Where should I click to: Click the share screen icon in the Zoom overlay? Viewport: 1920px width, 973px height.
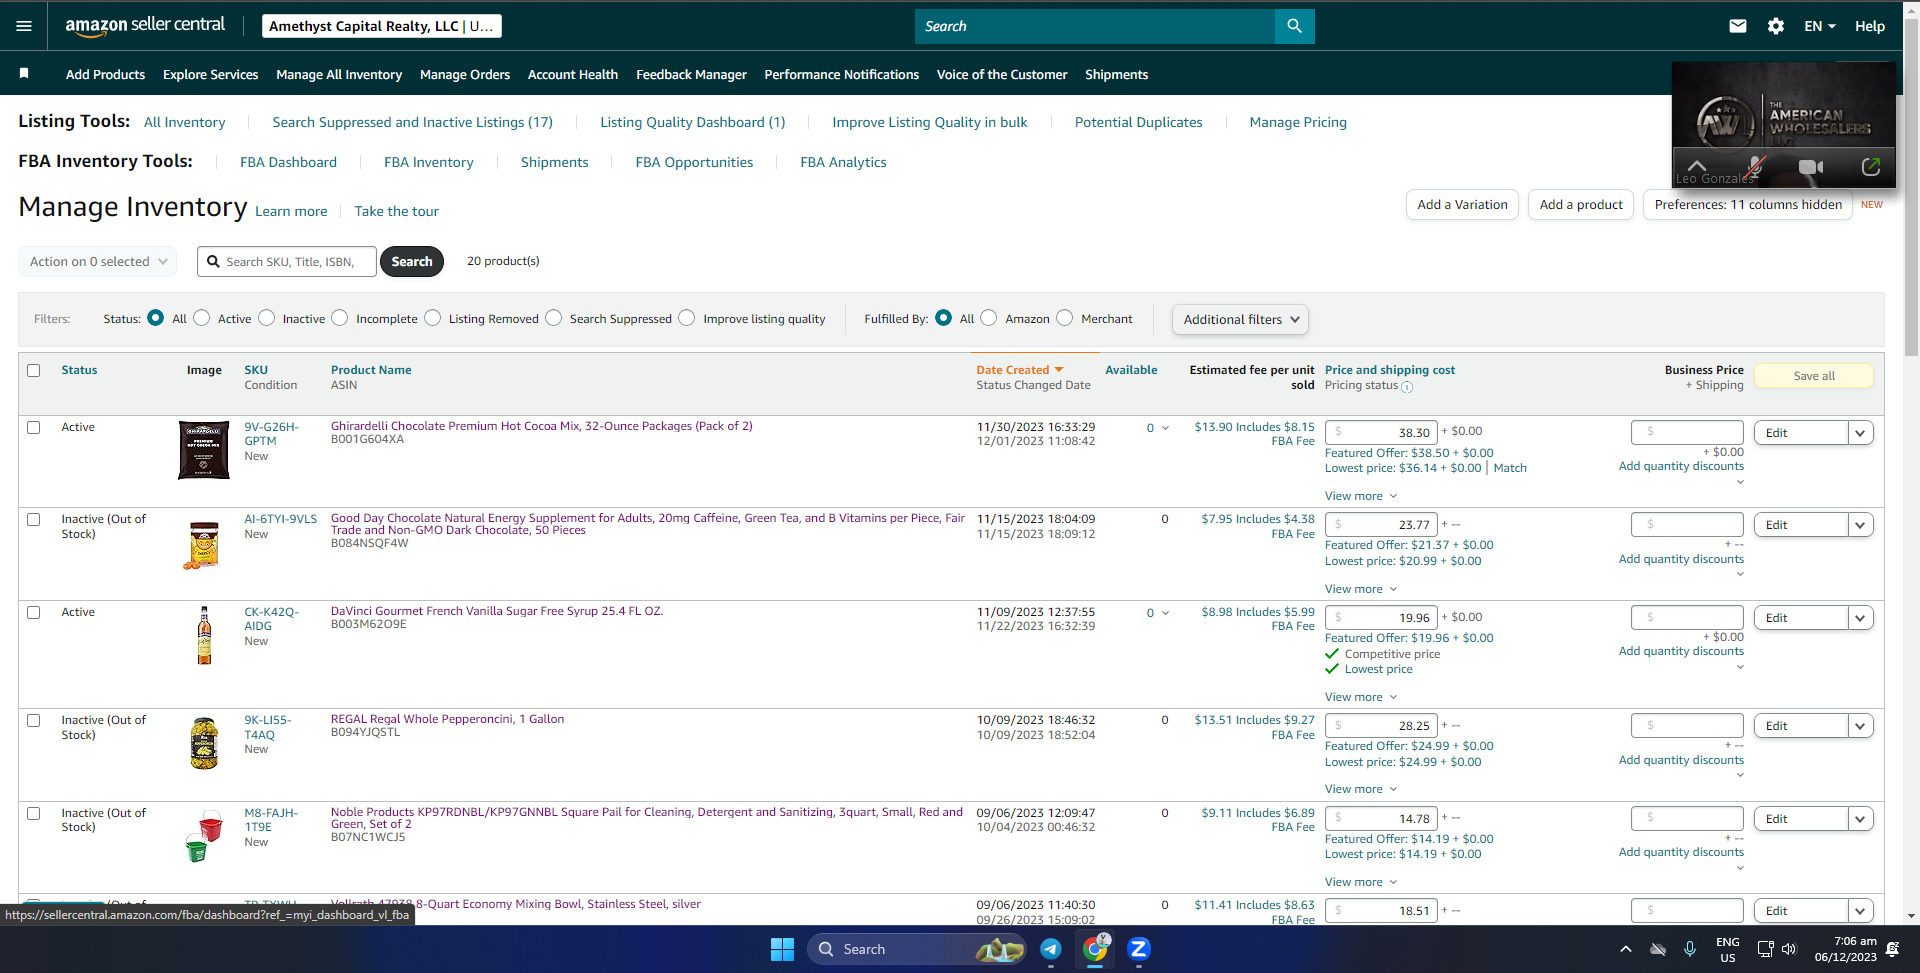(x=1870, y=167)
